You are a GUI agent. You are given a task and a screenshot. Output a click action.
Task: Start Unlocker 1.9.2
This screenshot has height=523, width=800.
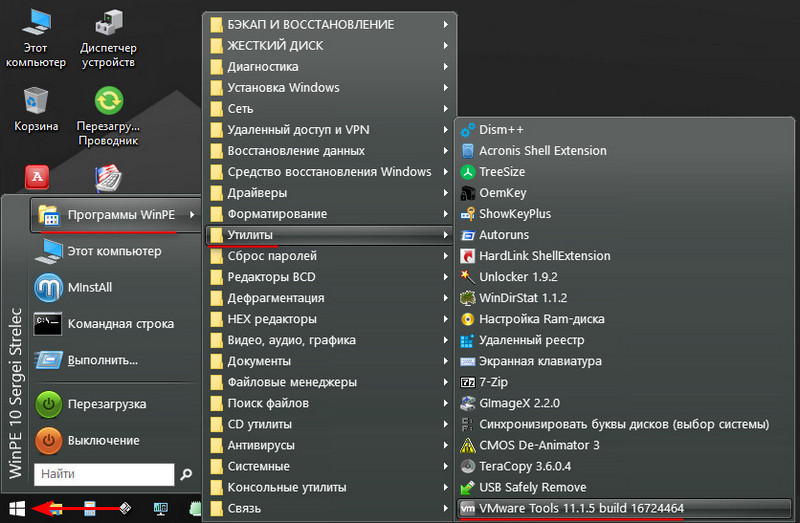[x=624, y=277]
